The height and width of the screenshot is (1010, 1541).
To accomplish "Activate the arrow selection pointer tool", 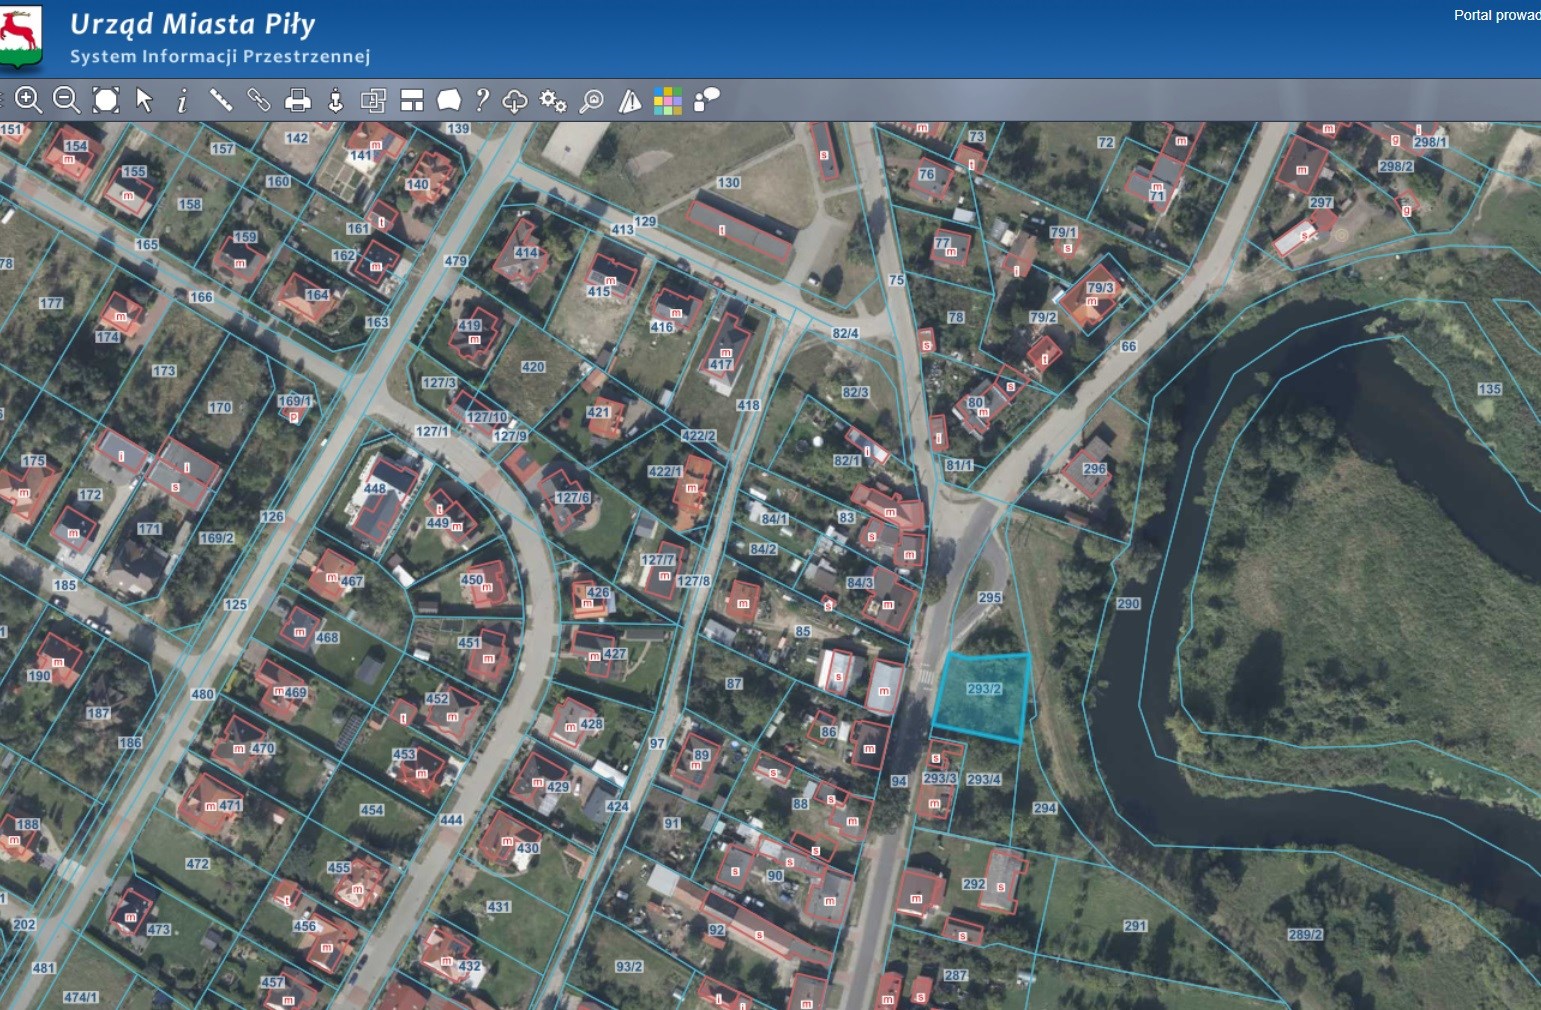I will (145, 100).
